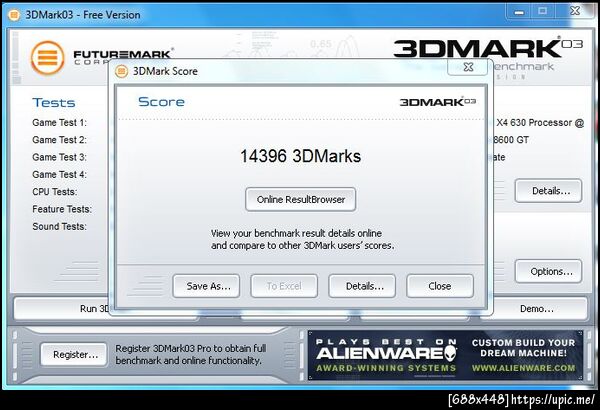
Task: Click the 'Game Test 3:' label
Action: pos(59,157)
